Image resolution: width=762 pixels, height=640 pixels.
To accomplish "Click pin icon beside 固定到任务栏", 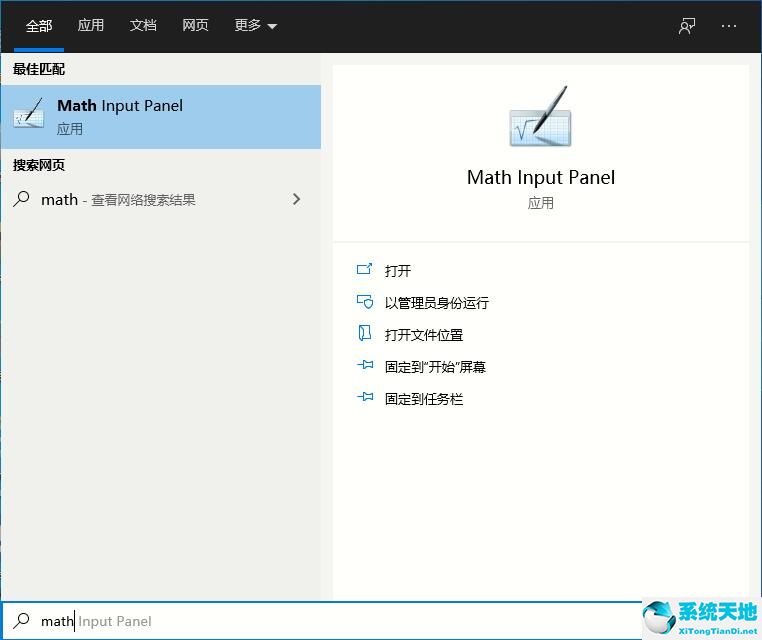I will click(365, 397).
